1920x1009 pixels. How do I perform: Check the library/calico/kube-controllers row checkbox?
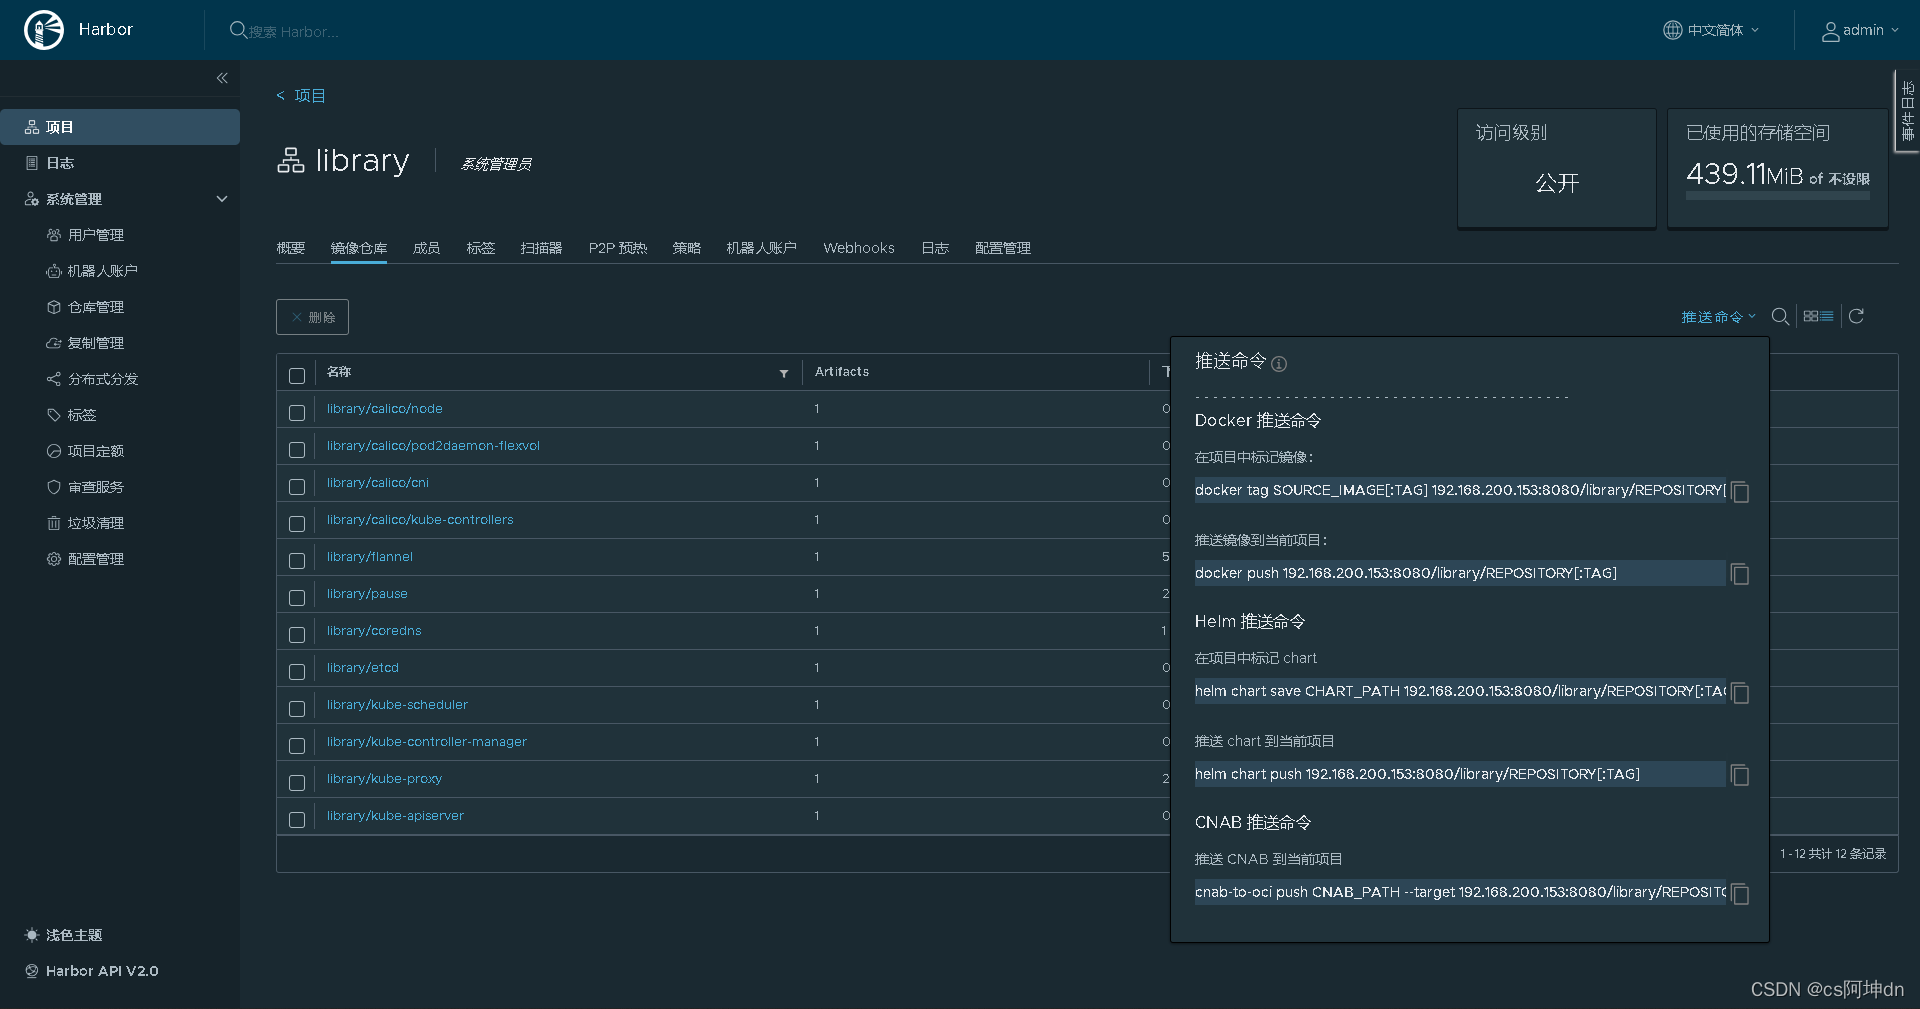pyautogui.click(x=297, y=524)
